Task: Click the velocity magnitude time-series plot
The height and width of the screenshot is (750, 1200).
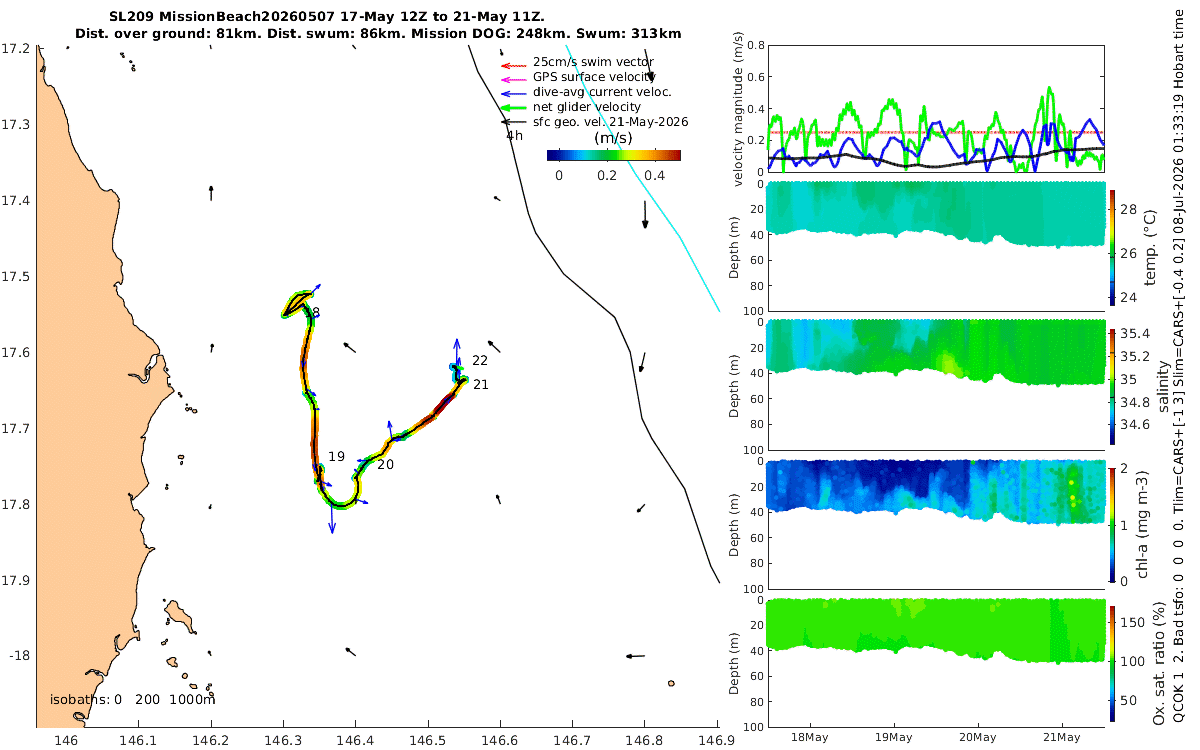Action: 936,109
